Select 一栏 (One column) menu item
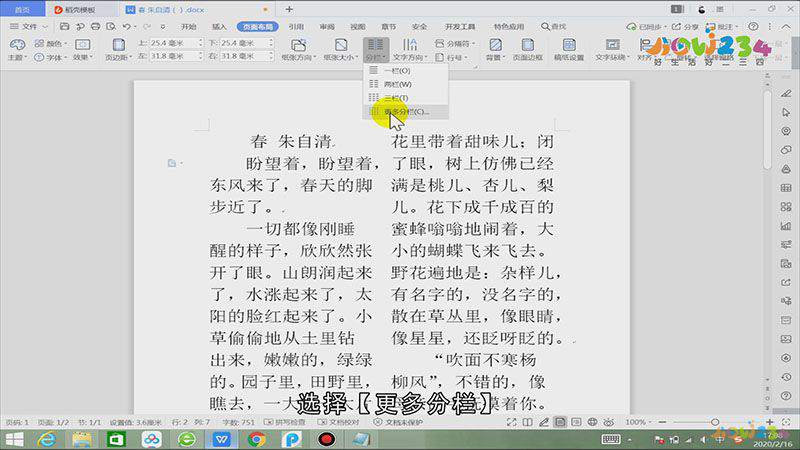Viewport: 800px width, 450px height. 406,70
